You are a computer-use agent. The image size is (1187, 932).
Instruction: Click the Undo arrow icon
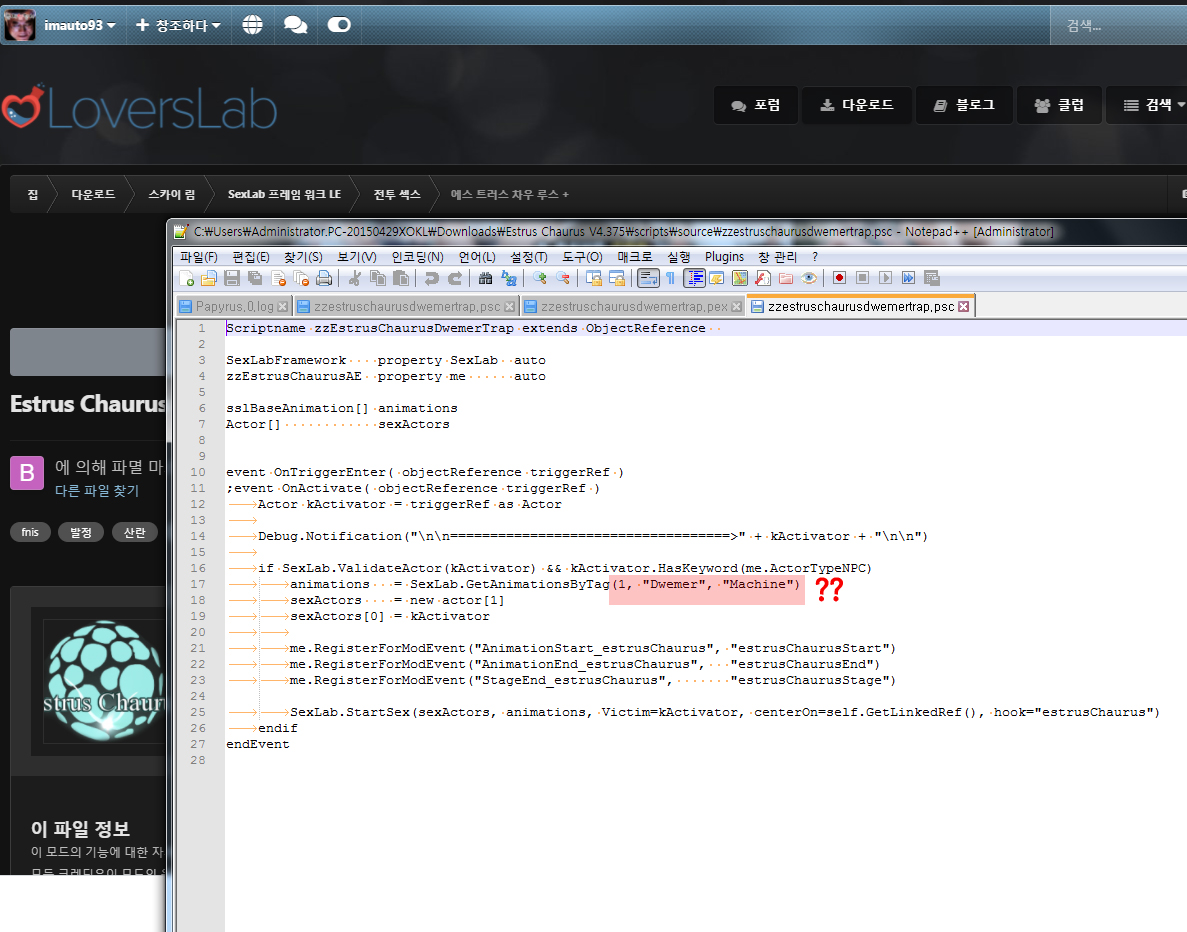coord(431,279)
